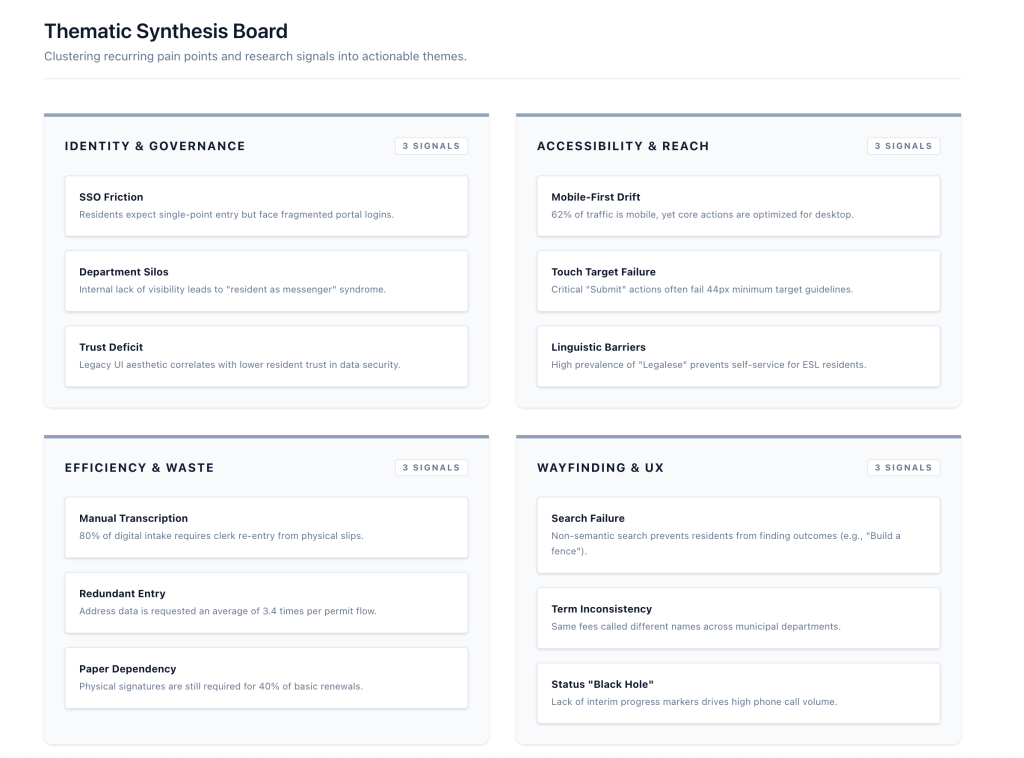The width and height of the screenshot is (1024, 758).
Task: Select the Touch Target Failure card
Action: [738, 281]
